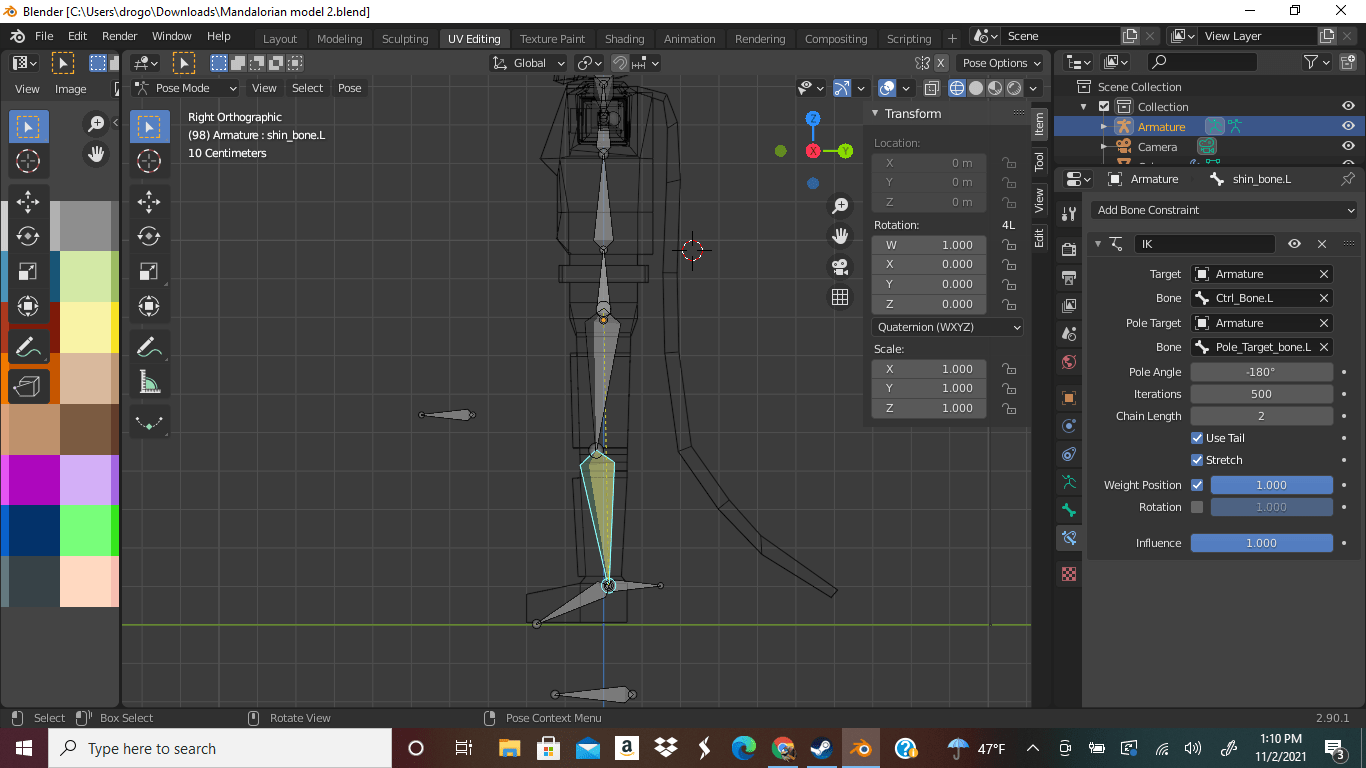Viewport: 1366px width, 768px height.
Task: Open the Pose menu in the viewport header
Action: [350, 88]
